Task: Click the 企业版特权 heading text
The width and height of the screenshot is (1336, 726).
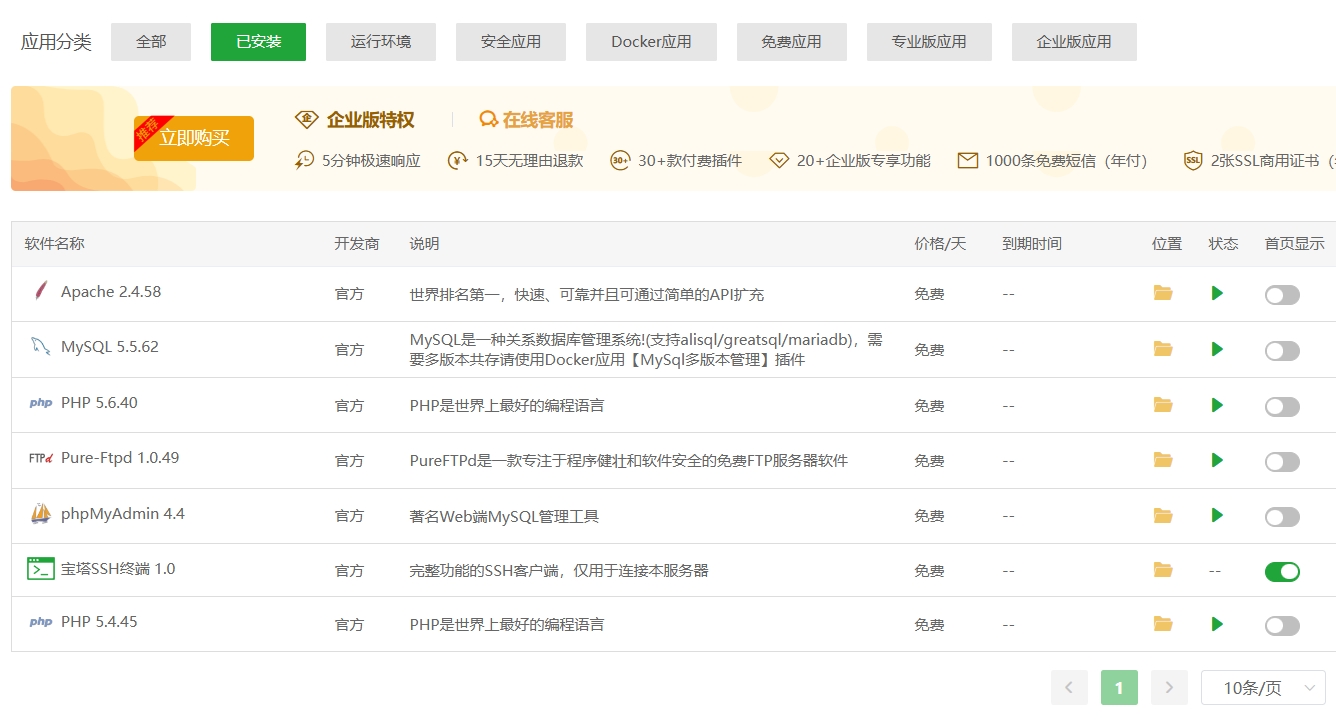Action: pos(370,120)
